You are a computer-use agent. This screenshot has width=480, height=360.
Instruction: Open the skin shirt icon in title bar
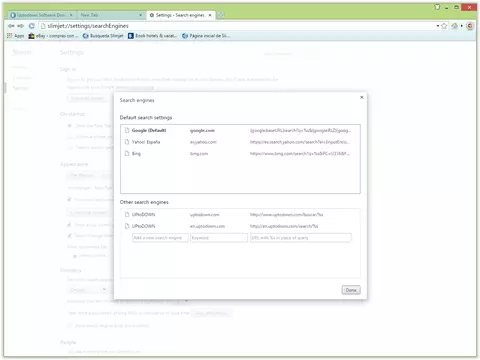tap(437, 7)
